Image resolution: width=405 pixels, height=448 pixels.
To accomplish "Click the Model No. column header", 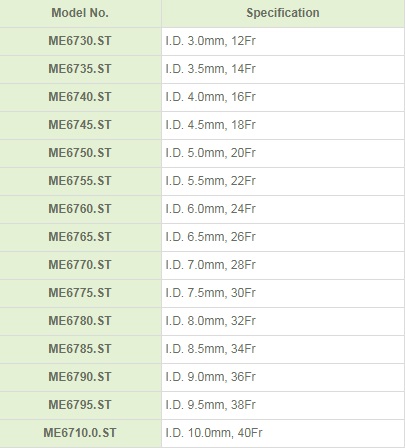I will [80, 13].
